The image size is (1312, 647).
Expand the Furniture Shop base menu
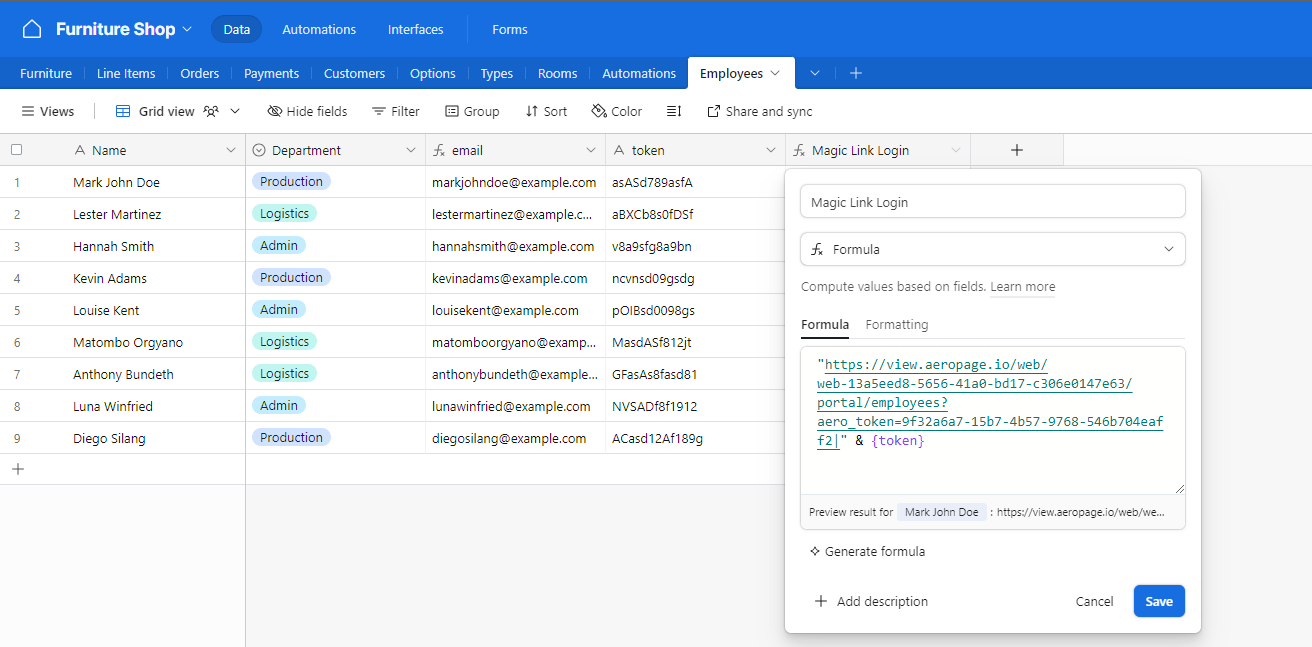186,29
